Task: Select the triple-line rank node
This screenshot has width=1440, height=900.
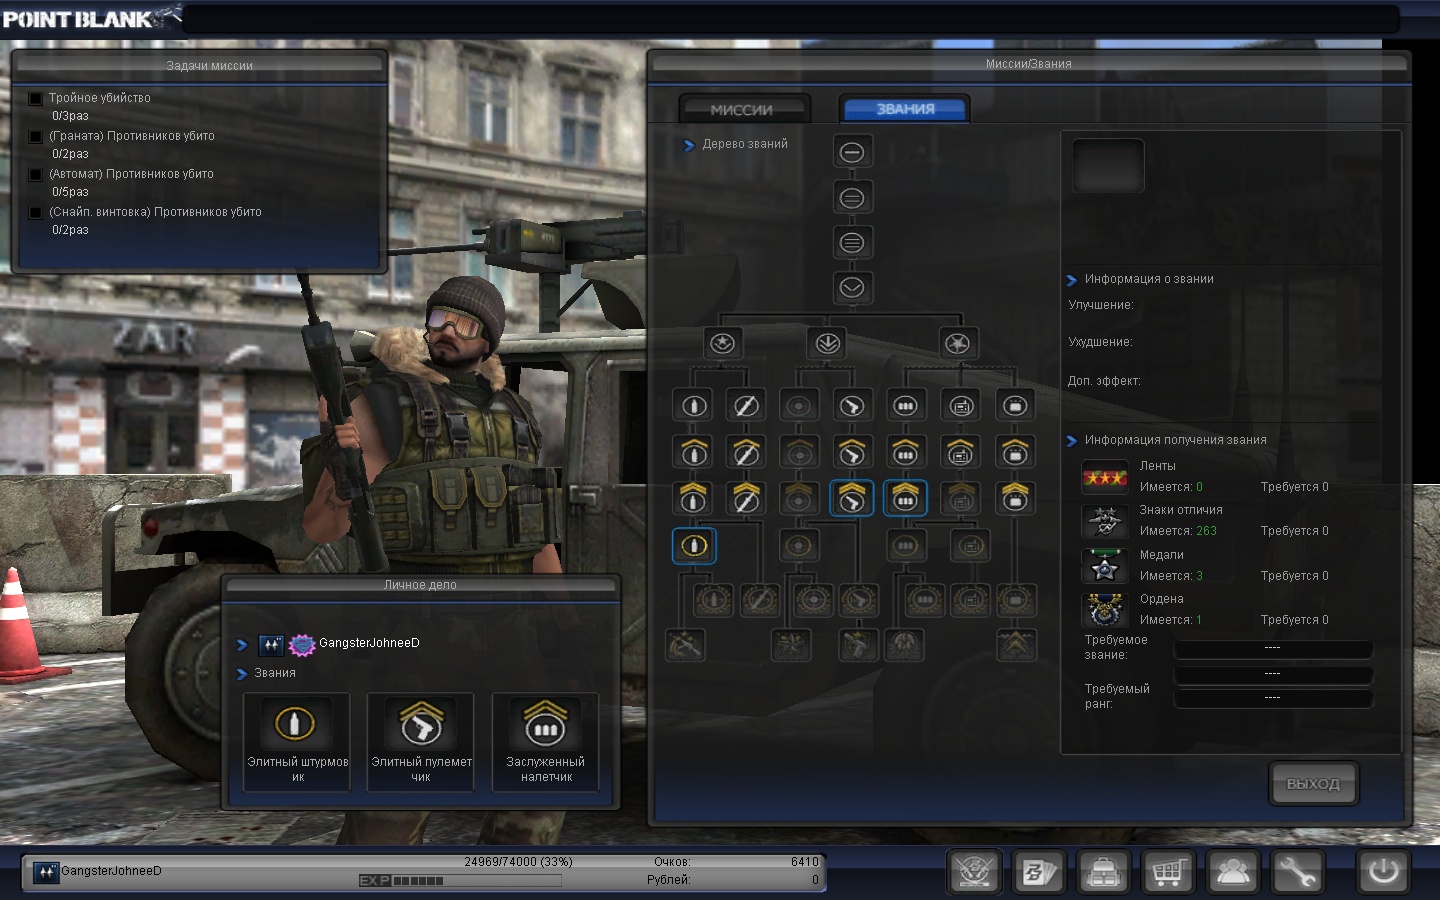Action: [852, 242]
